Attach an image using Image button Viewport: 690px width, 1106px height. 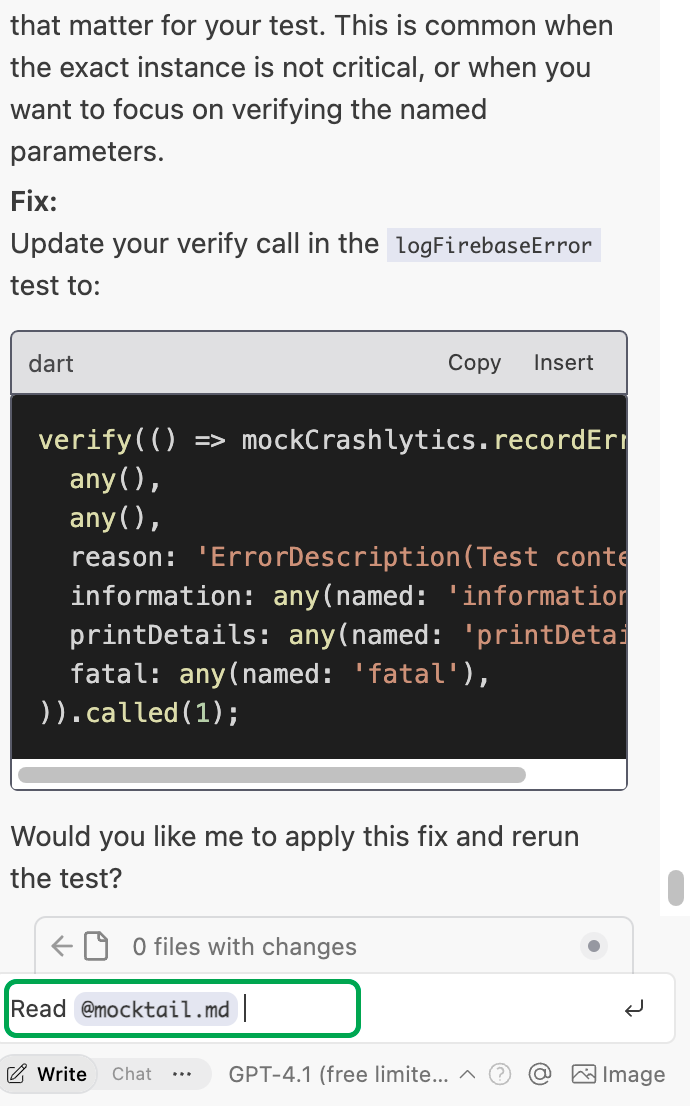tap(618, 1074)
